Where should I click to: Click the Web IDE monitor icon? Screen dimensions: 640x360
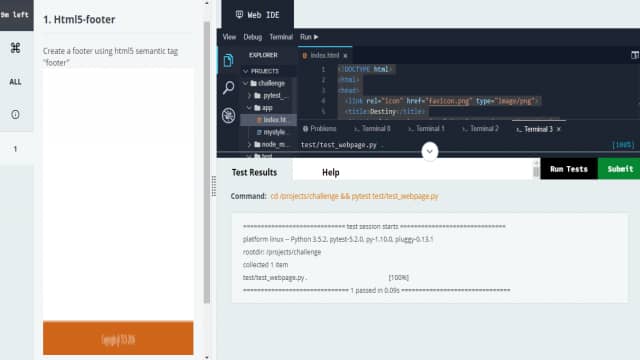[239, 15]
